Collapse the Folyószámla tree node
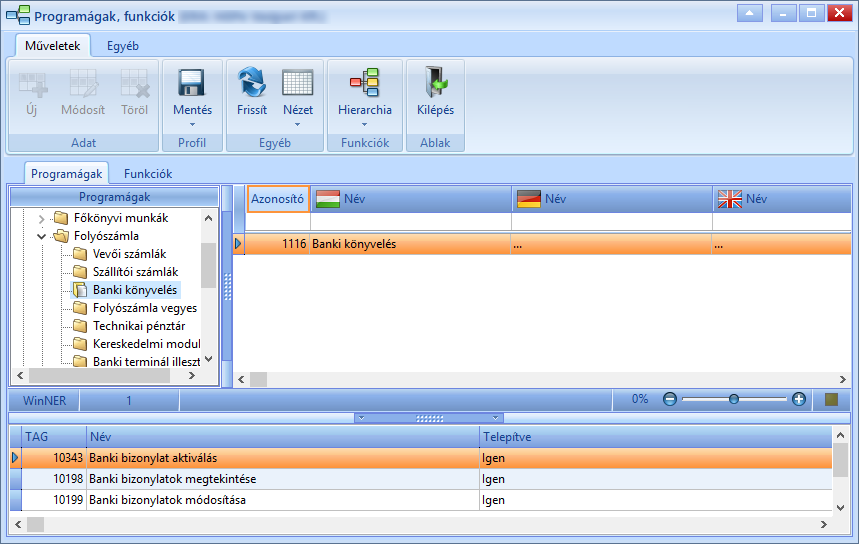The height and width of the screenshot is (544, 859). (42, 237)
